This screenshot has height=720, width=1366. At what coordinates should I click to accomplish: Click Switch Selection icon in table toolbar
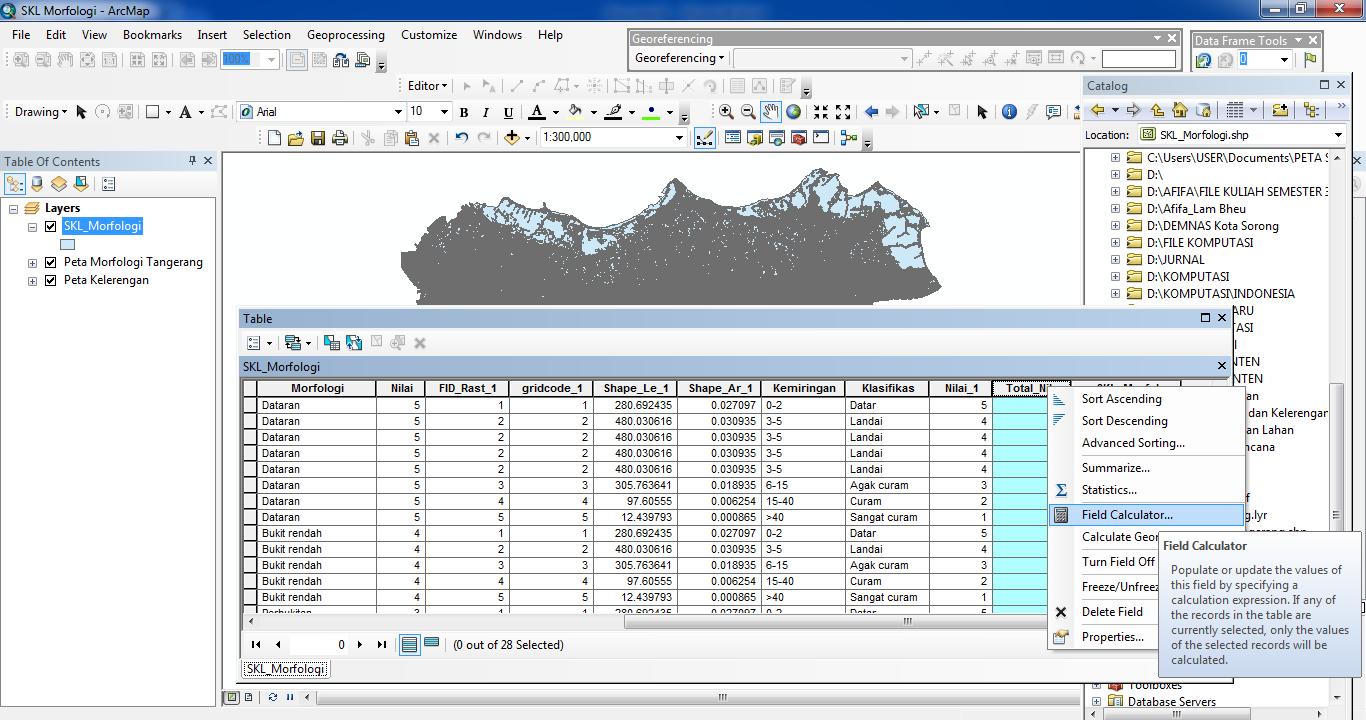(354, 343)
